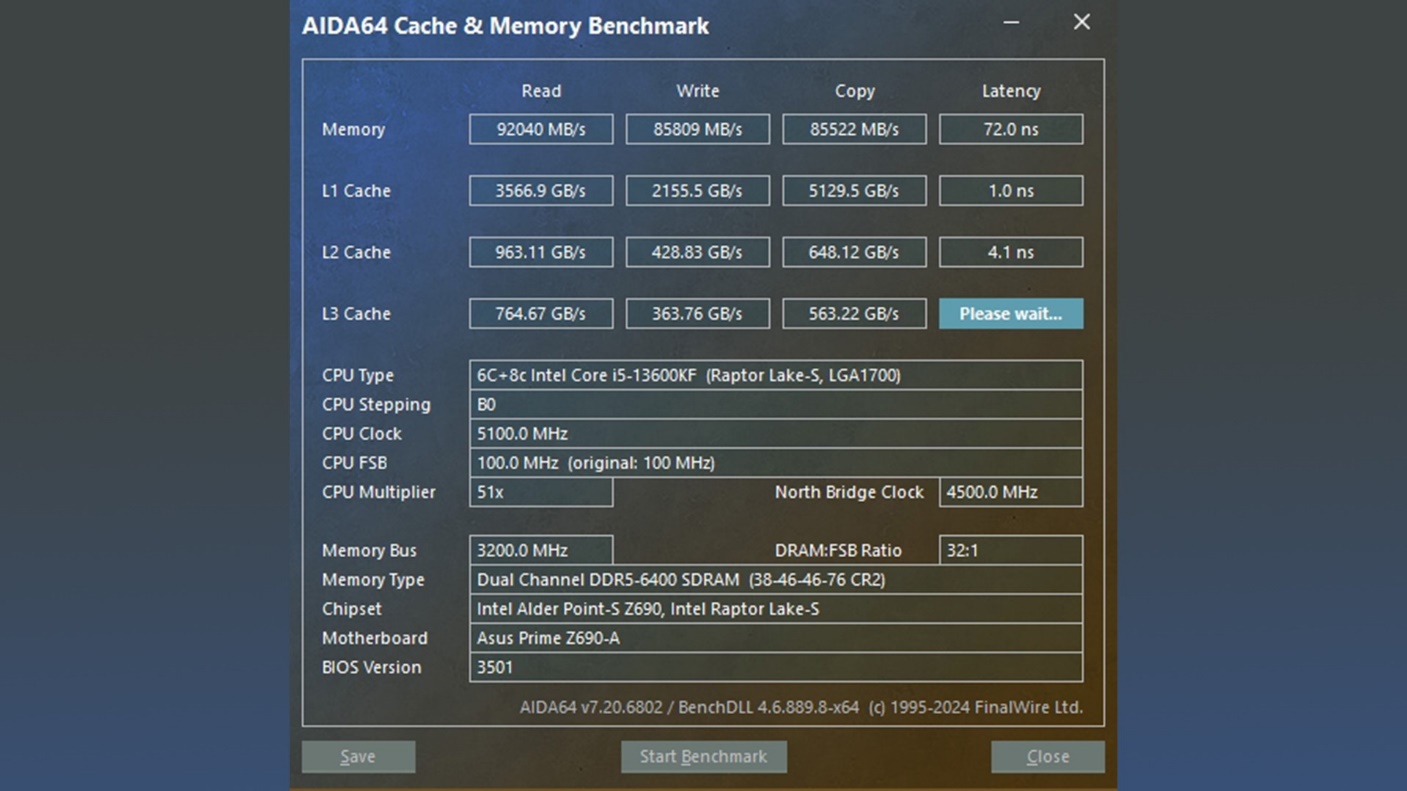
Task: Click the BIOS Version label
Action: point(371,667)
